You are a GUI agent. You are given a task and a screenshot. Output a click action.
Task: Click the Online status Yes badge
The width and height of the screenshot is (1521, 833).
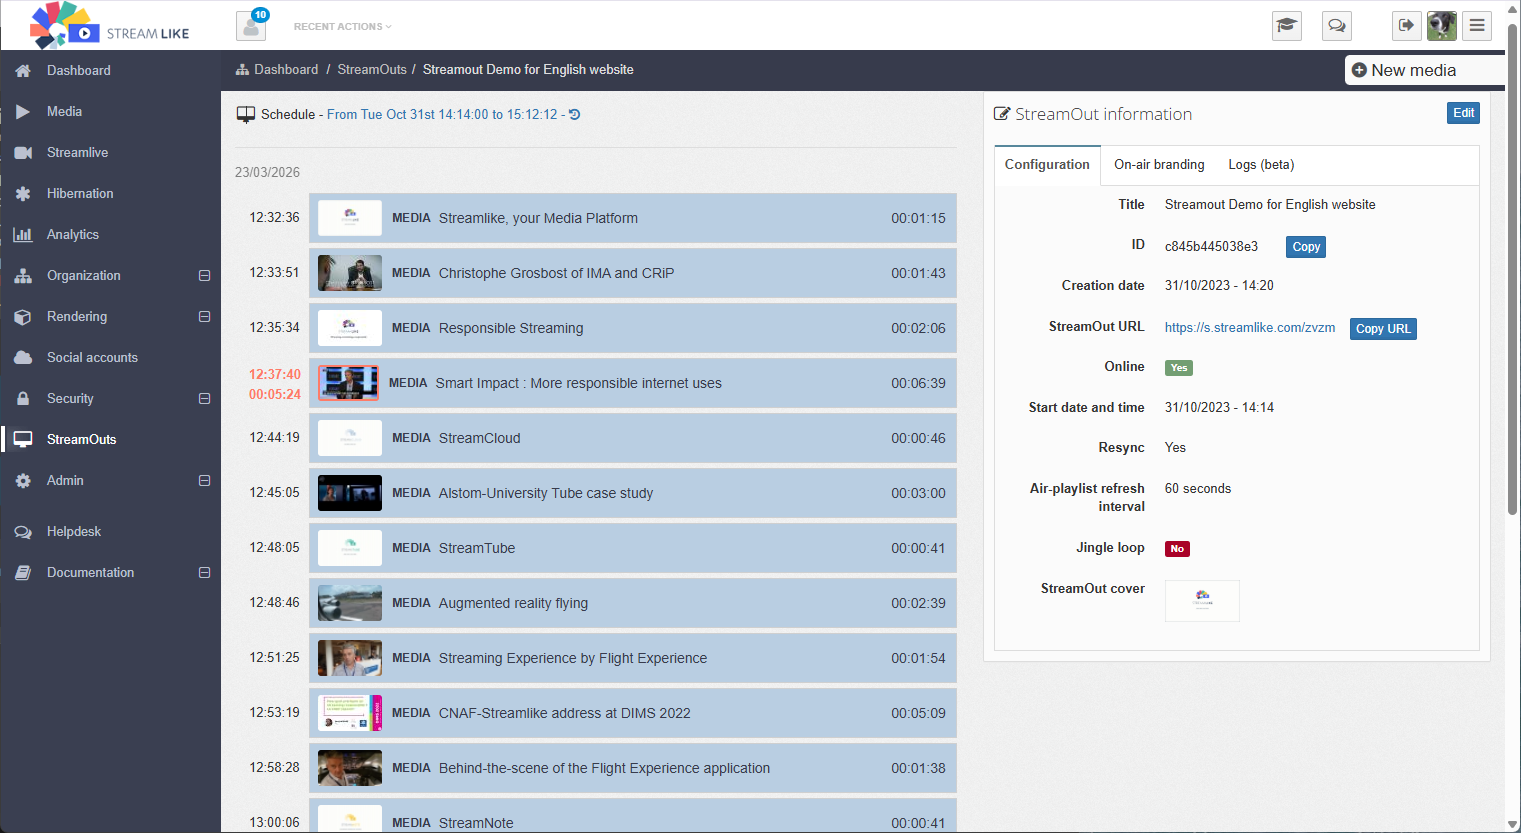pyautogui.click(x=1179, y=368)
